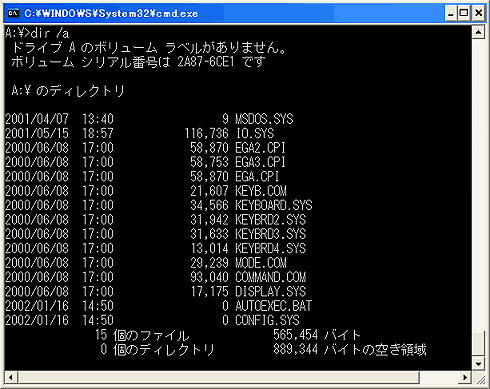The image size is (490, 389).
Task: Click the MSDOS.SYS file name
Action: click(x=264, y=119)
